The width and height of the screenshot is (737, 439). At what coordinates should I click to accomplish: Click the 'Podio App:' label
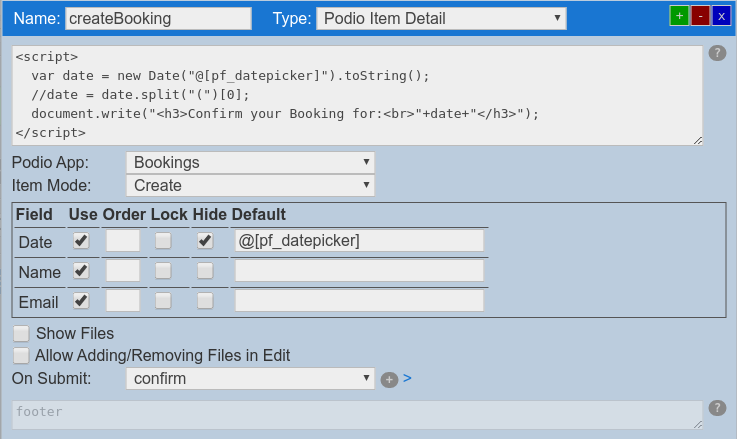click(x=50, y=163)
